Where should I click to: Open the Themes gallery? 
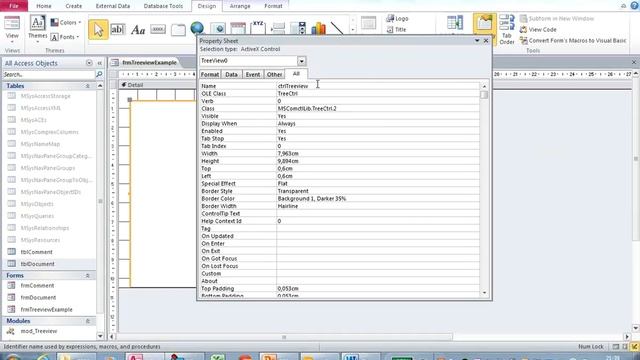click(38, 28)
